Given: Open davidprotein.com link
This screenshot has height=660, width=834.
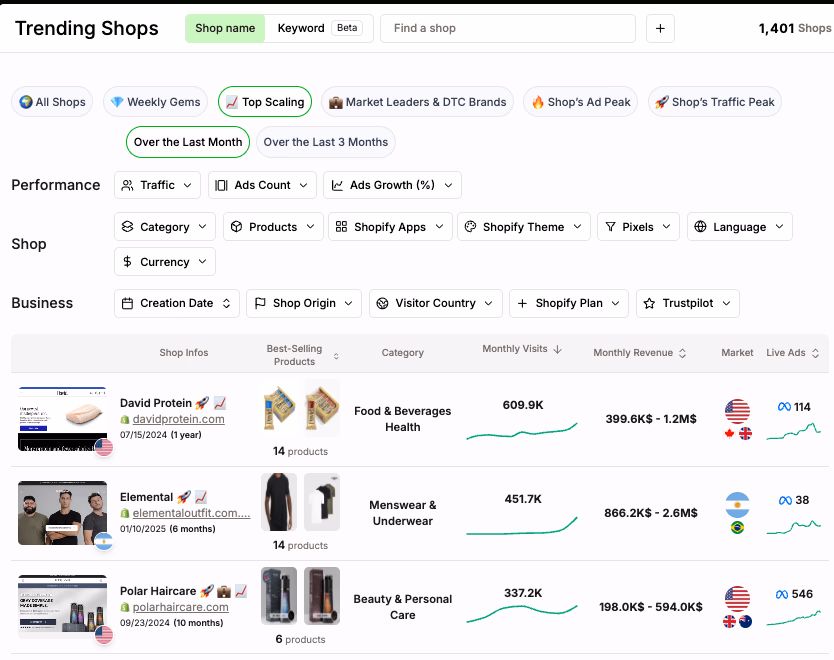Looking at the screenshot, I should [x=178, y=419].
